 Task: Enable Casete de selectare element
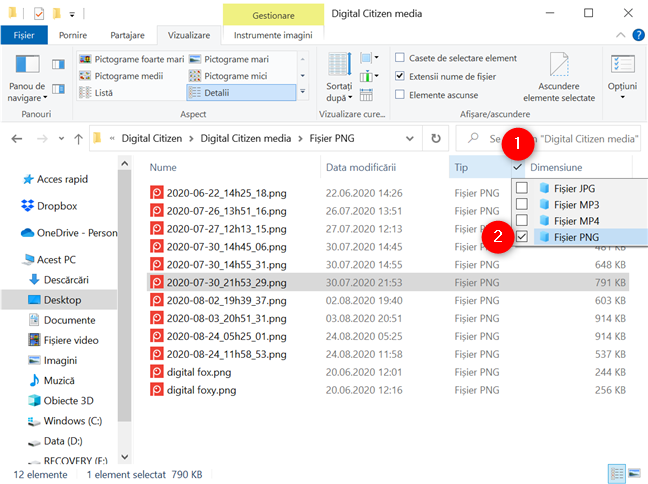pyautogui.click(x=400, y=57)
